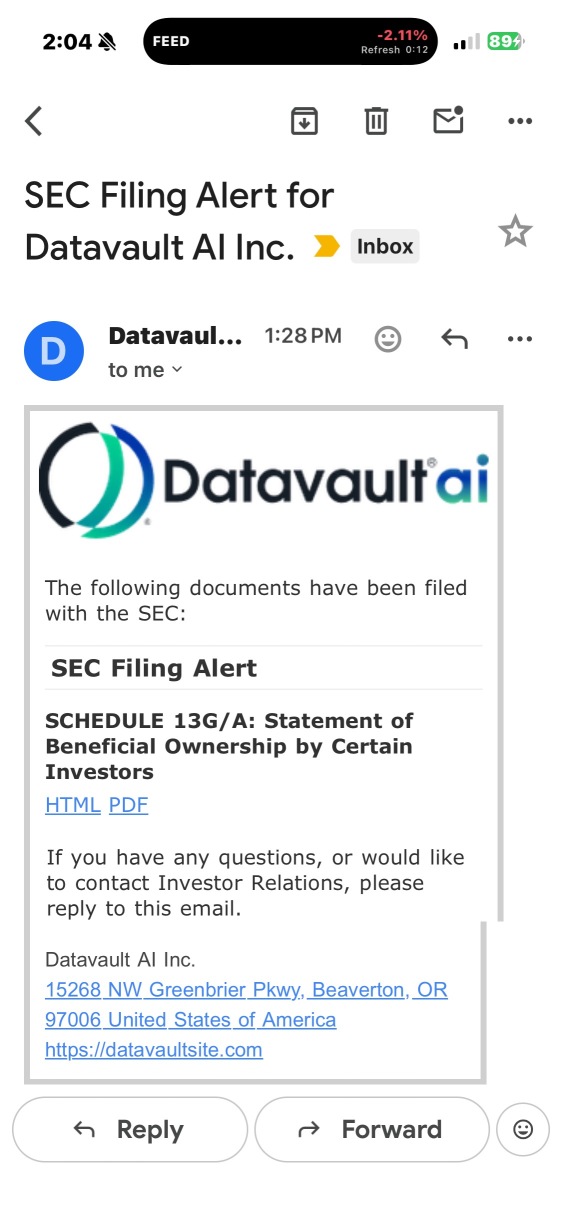Tap the blue D sender avatar
562x1218 pixels.
pos(53,351)
